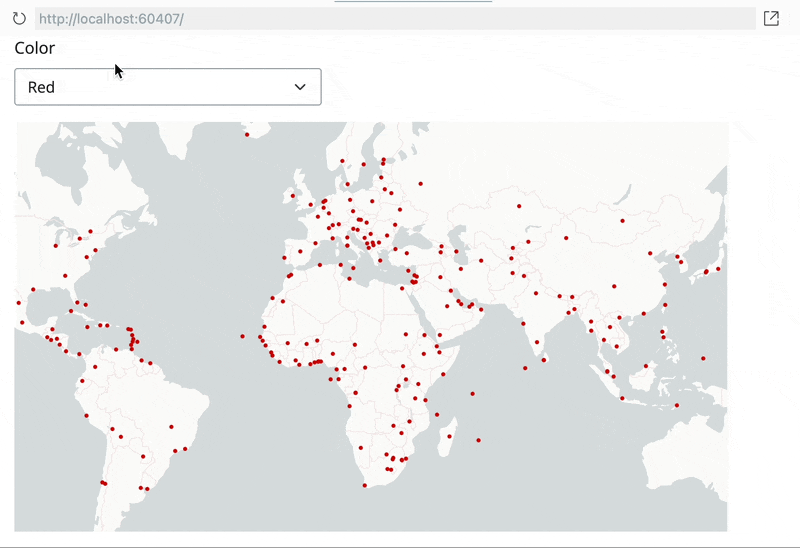This screenshot has height=548, width=800.
Task: Open the page in external browser
Action: [x=771, y=18]
